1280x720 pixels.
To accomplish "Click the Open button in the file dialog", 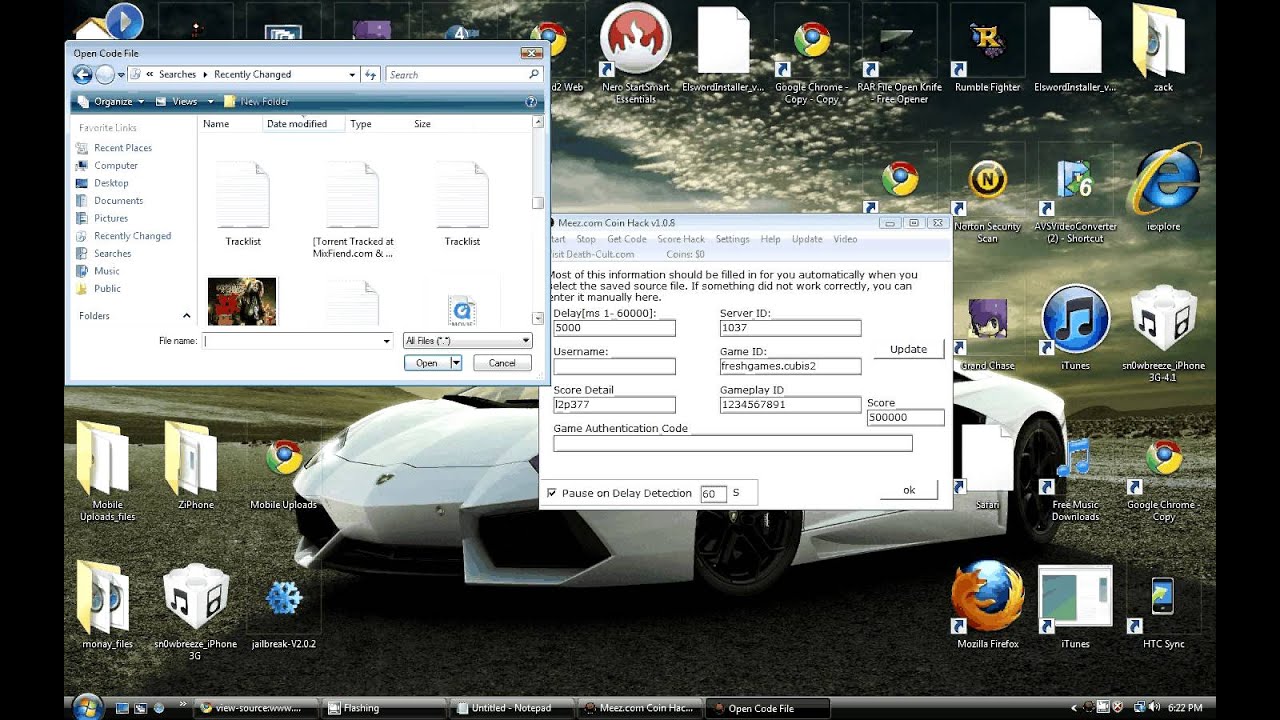I will pos(427,363).
